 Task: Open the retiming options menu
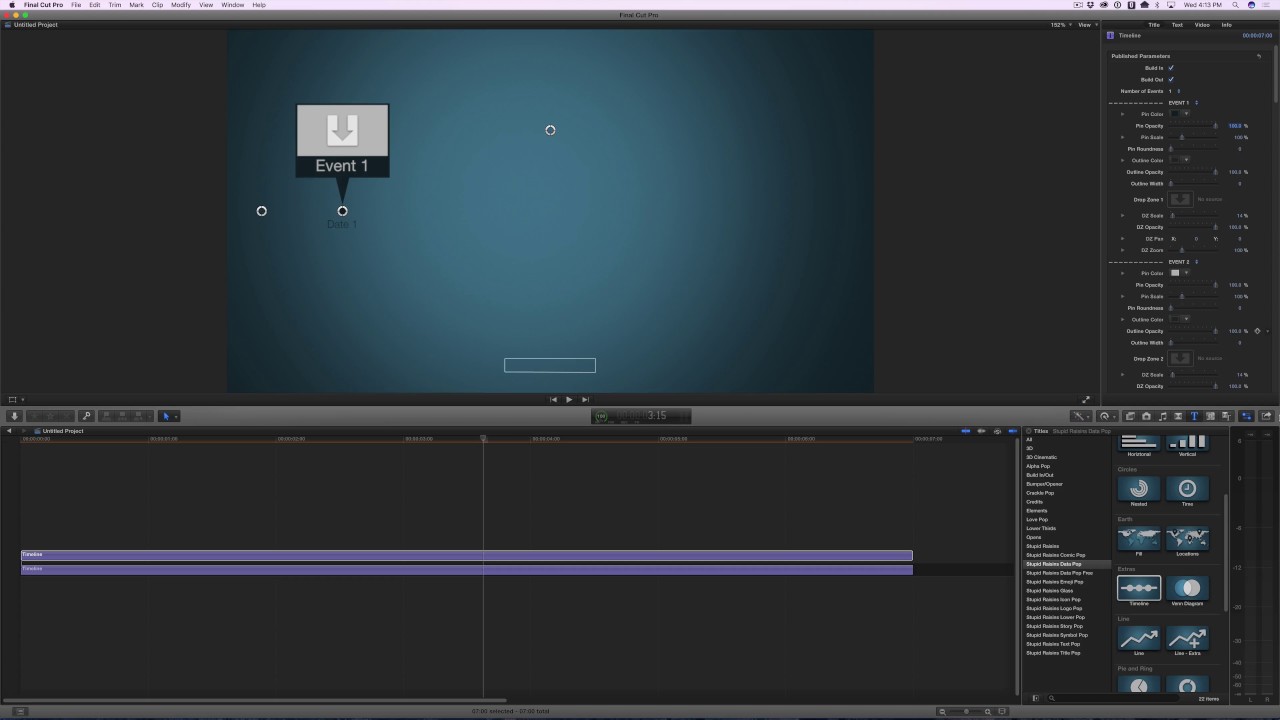(1106, 416)
